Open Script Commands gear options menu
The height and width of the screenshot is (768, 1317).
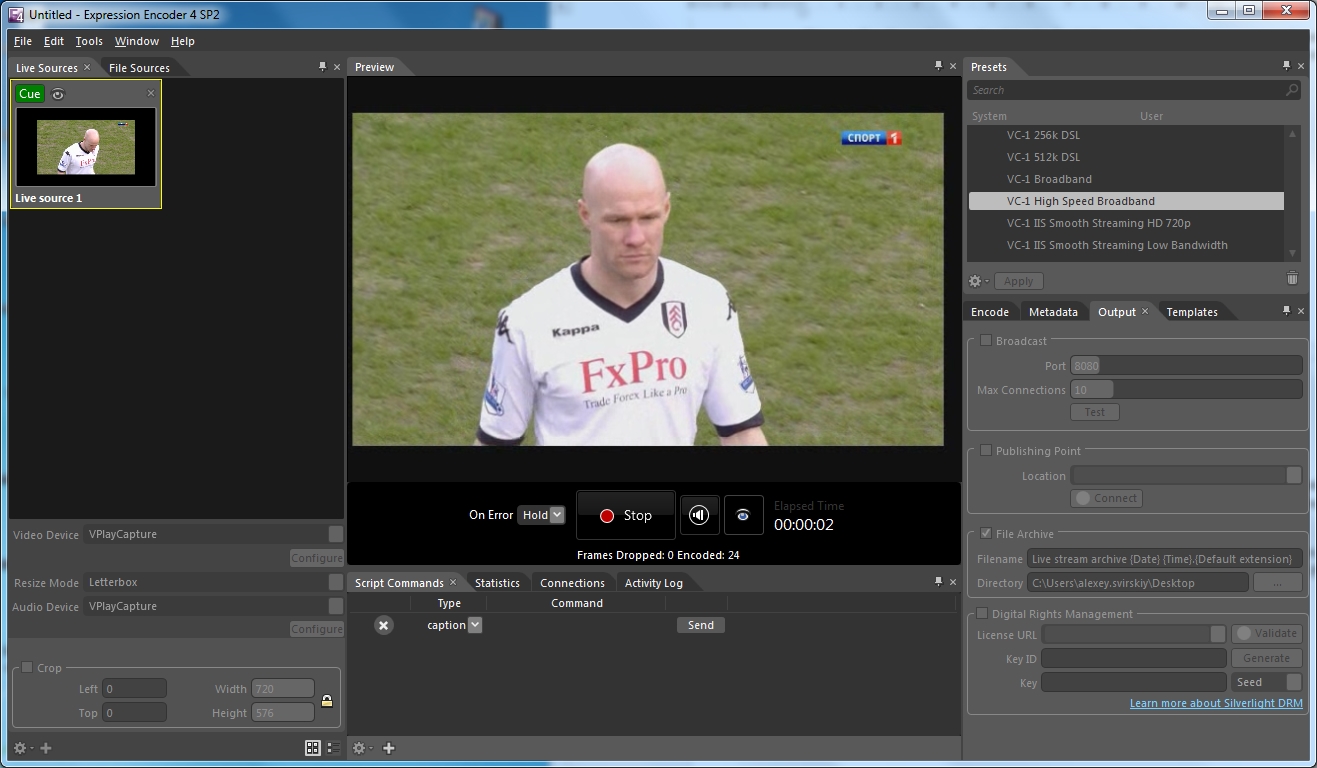click(361, 748)
